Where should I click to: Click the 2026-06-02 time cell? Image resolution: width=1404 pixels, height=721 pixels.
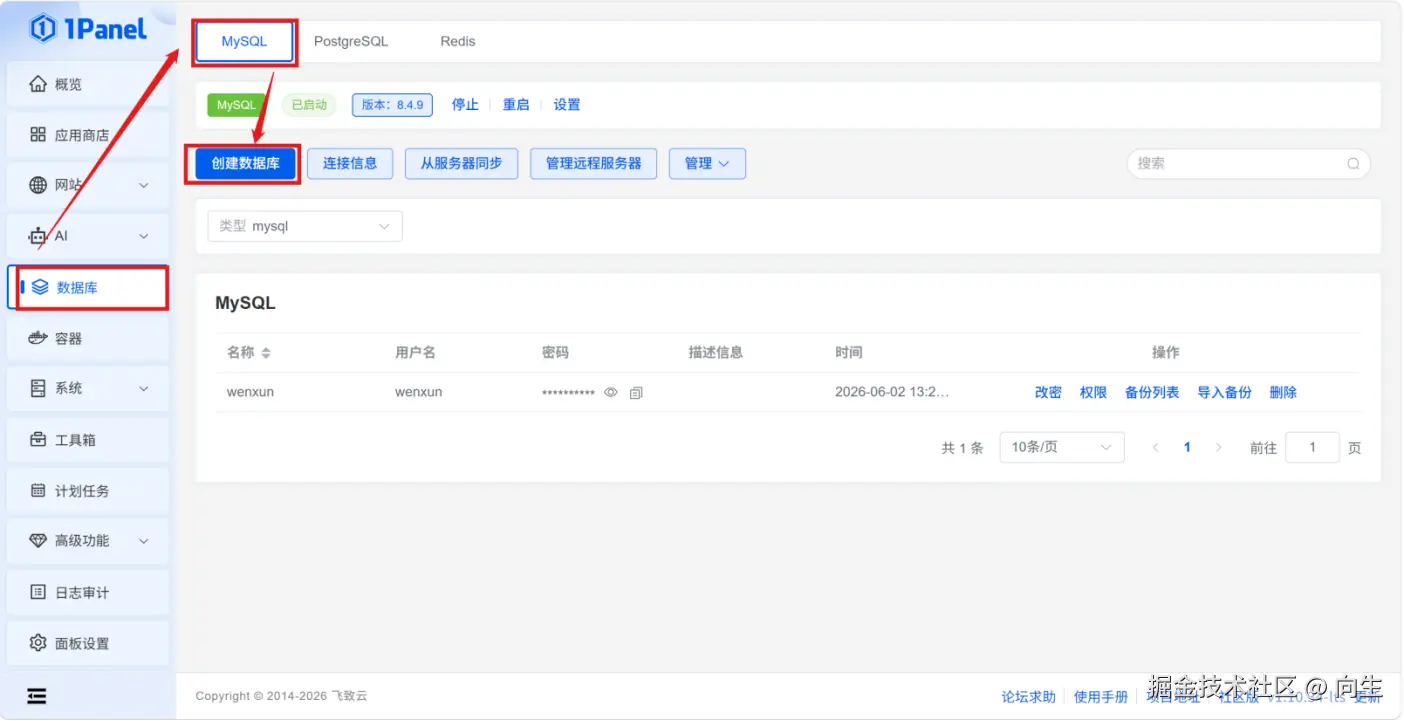pyautogui.click(x=892, y=392)
